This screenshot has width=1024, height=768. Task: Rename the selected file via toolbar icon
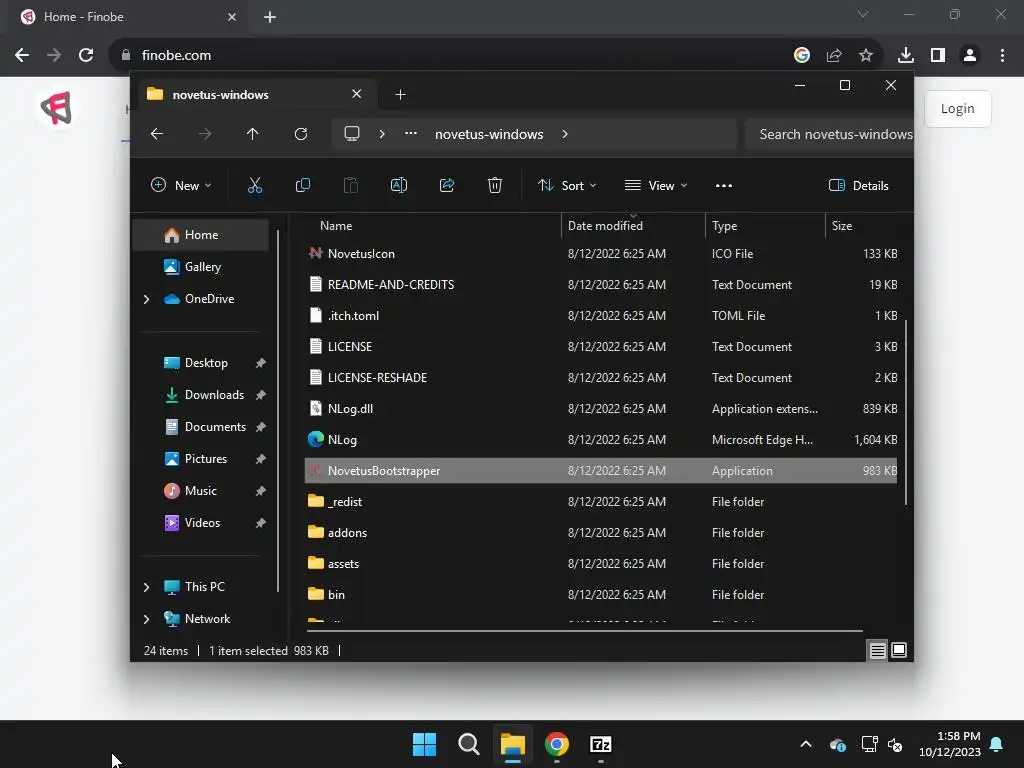398,185
